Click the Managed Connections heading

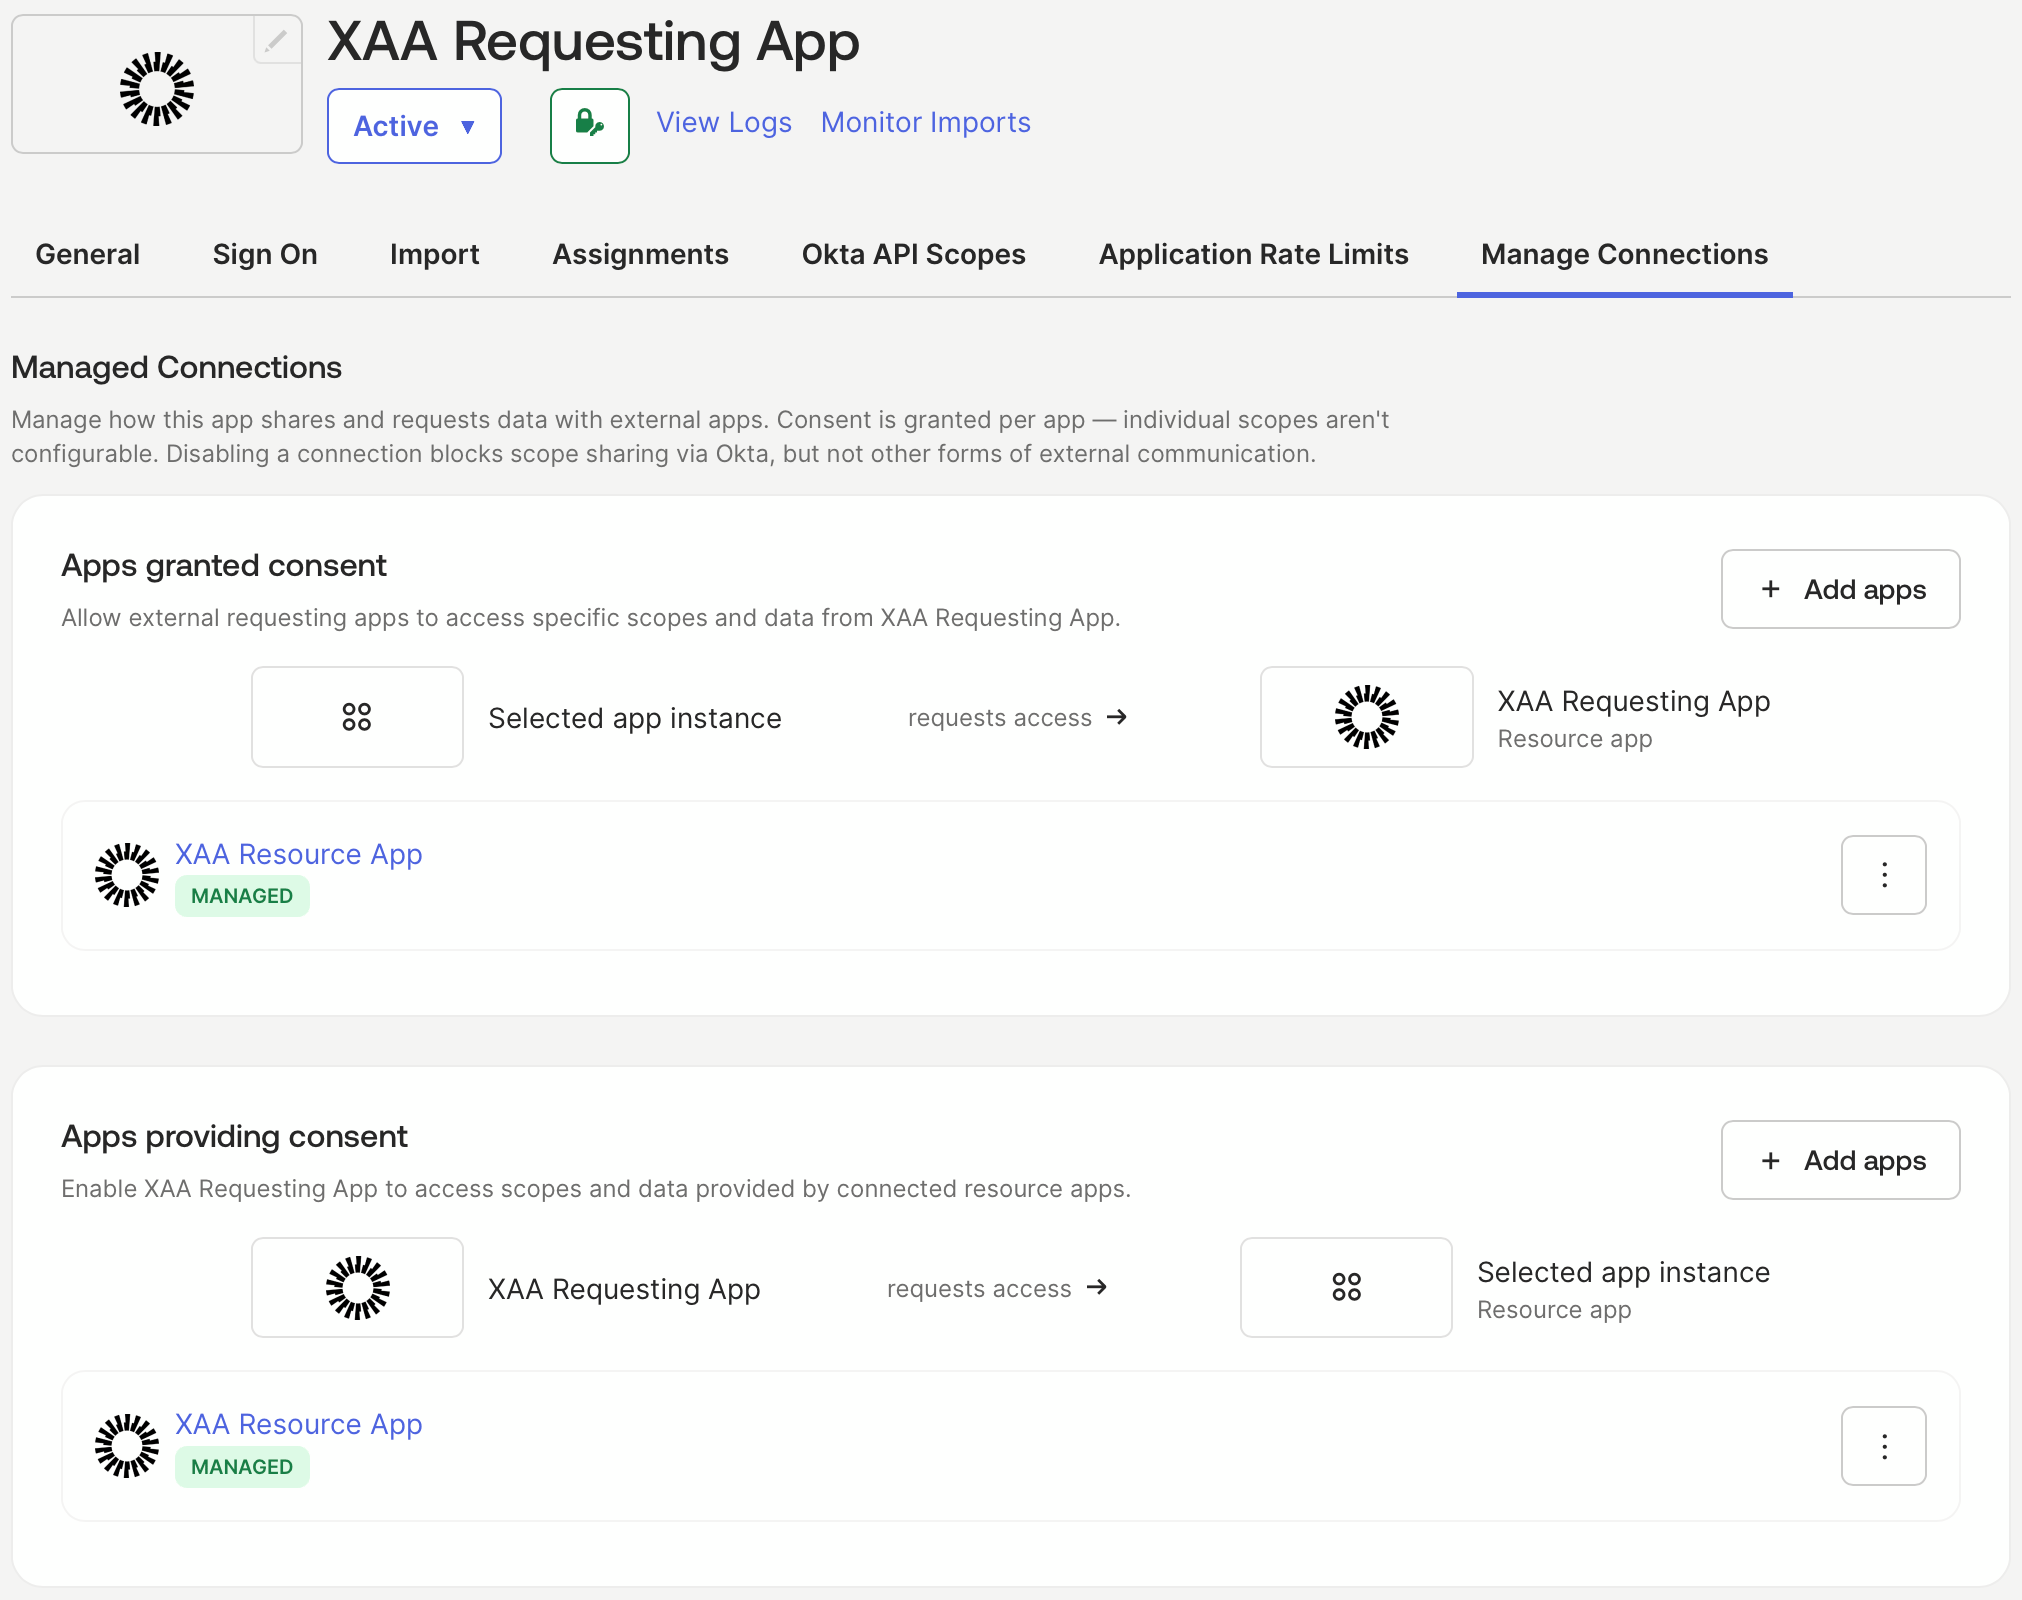click(x=177, y=368)
